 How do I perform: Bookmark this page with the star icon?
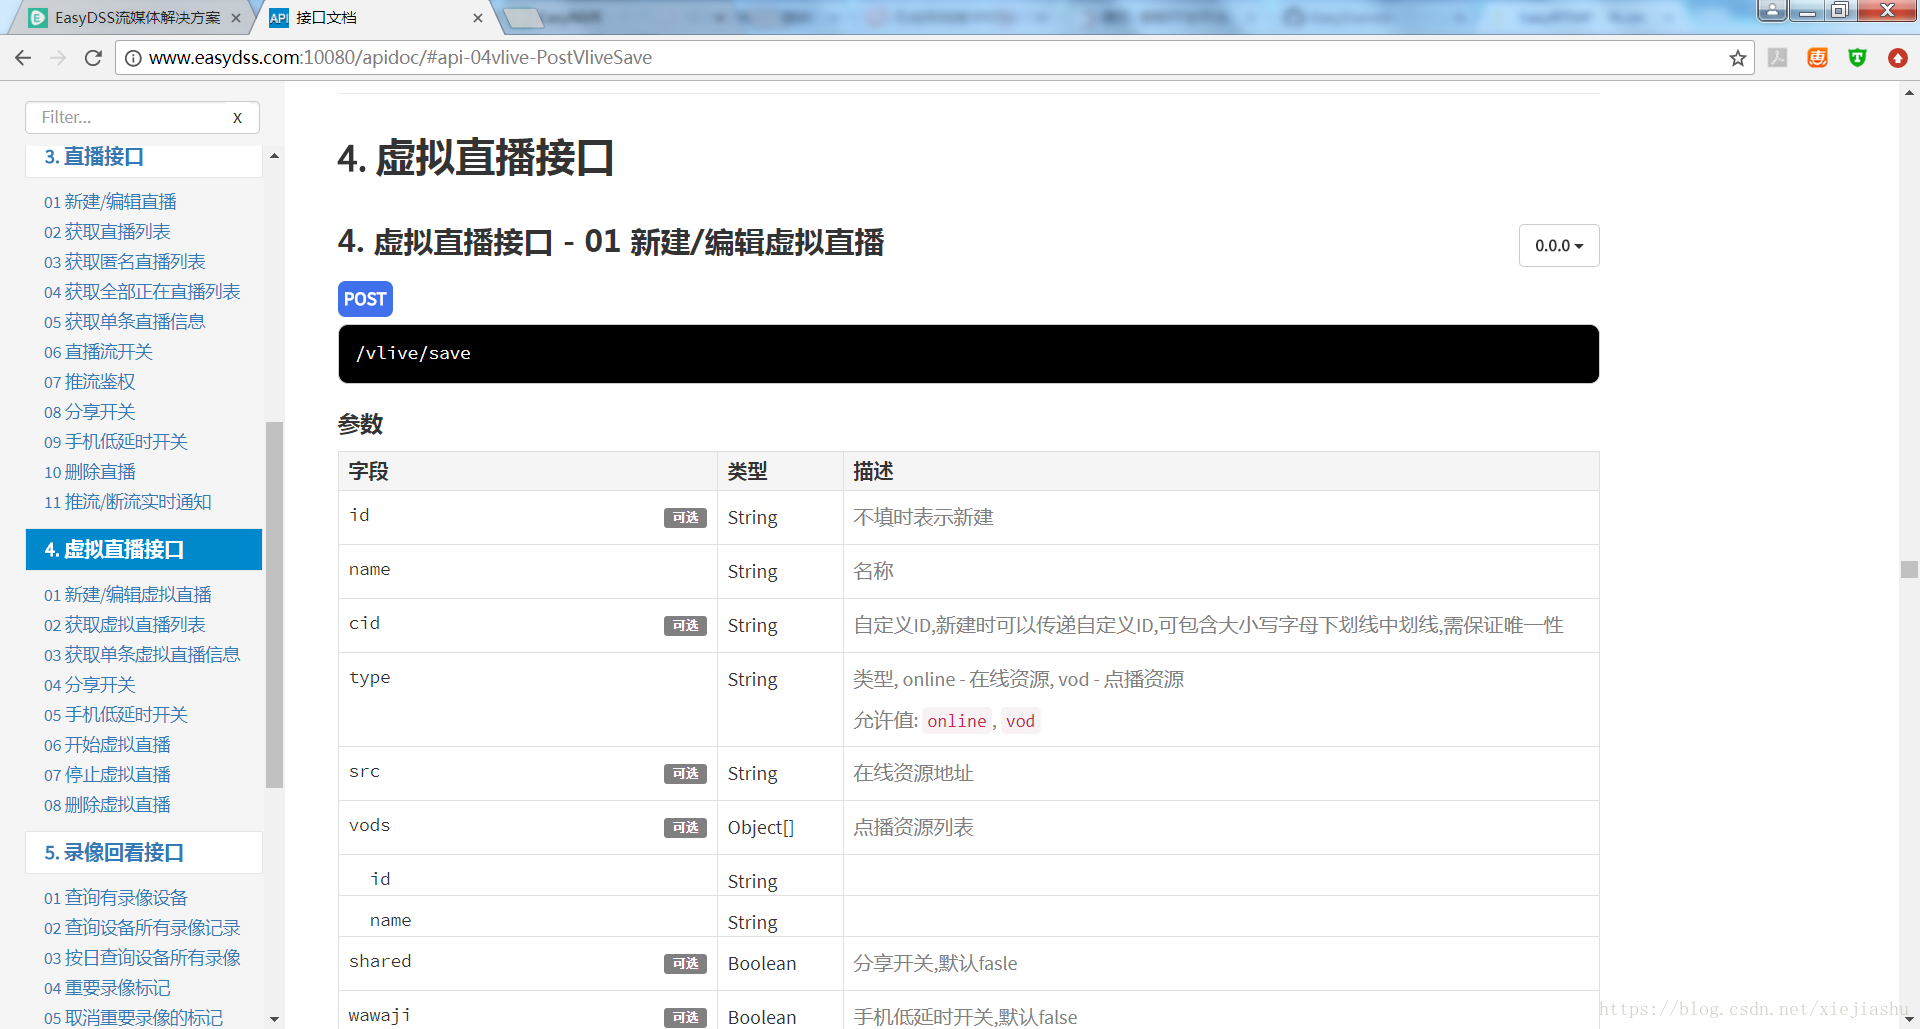pyautogui.click(x=1738, y=58)
